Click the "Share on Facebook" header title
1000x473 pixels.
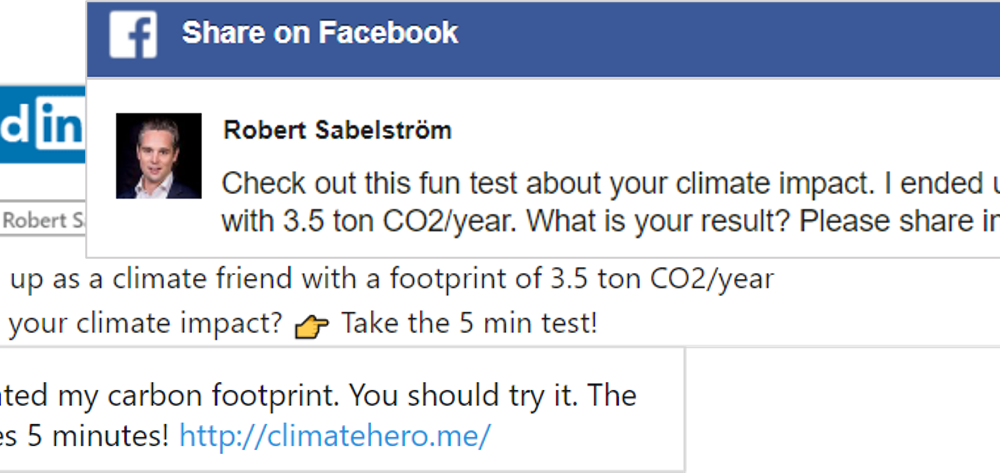319,33
